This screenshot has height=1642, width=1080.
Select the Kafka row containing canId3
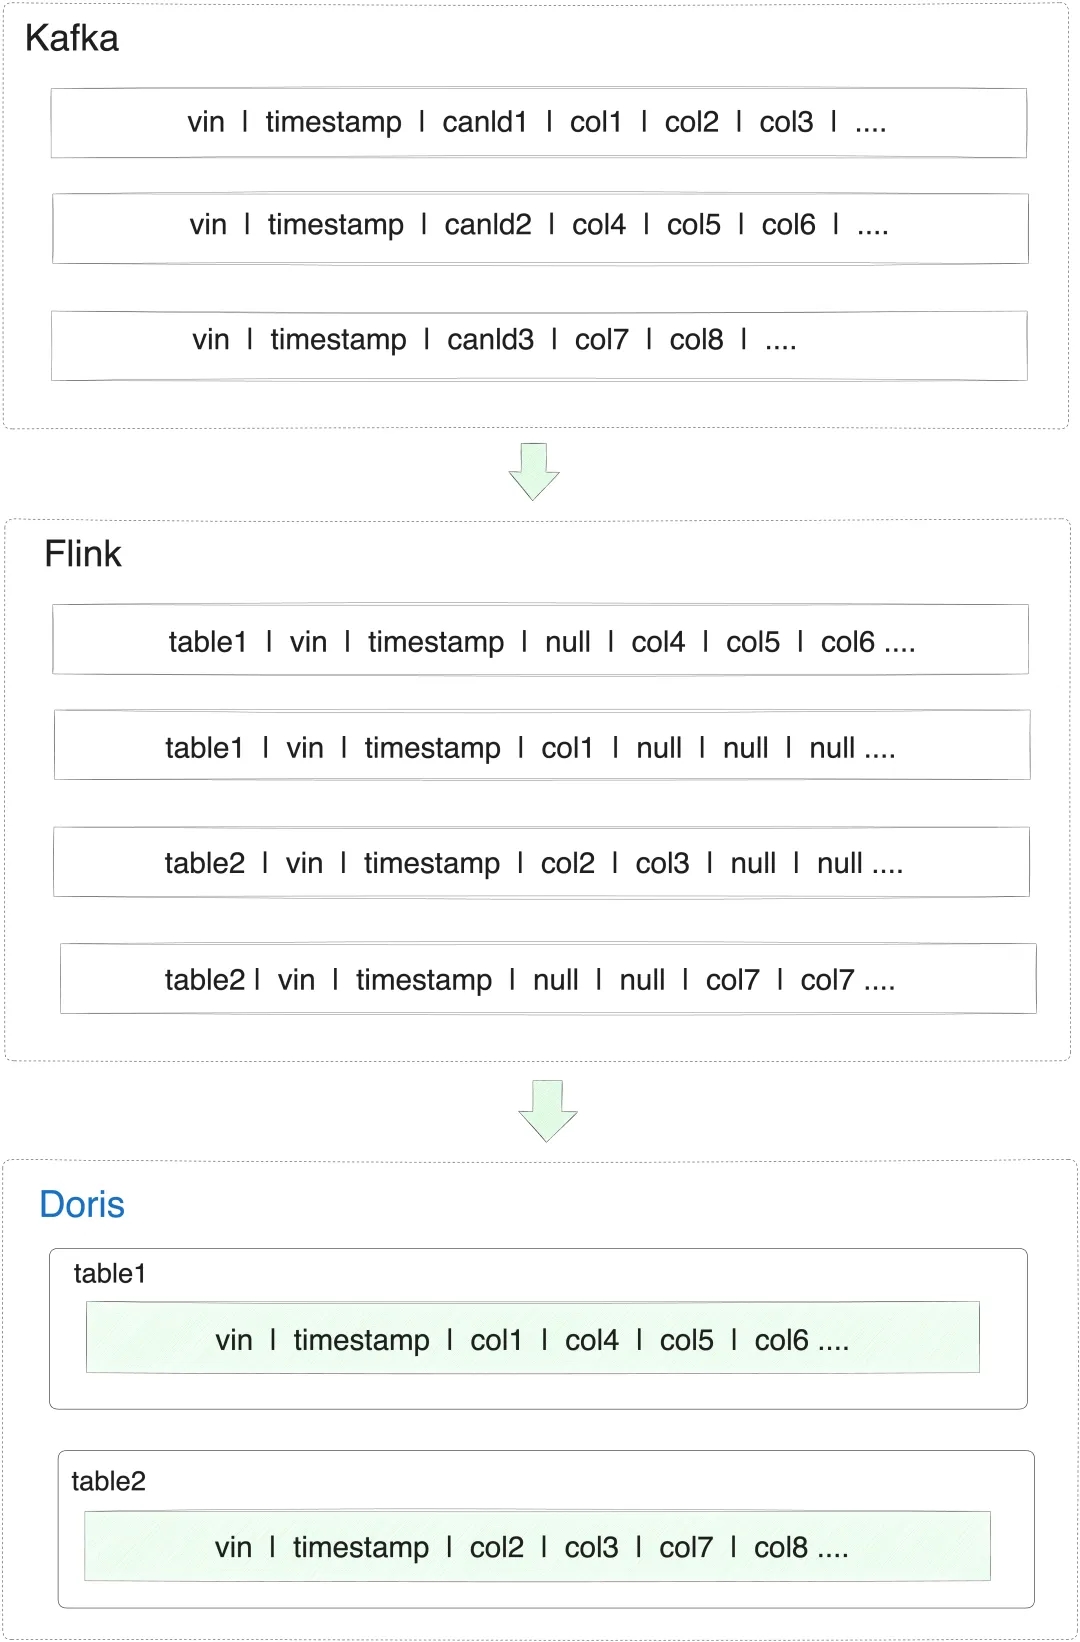[539, 345]
